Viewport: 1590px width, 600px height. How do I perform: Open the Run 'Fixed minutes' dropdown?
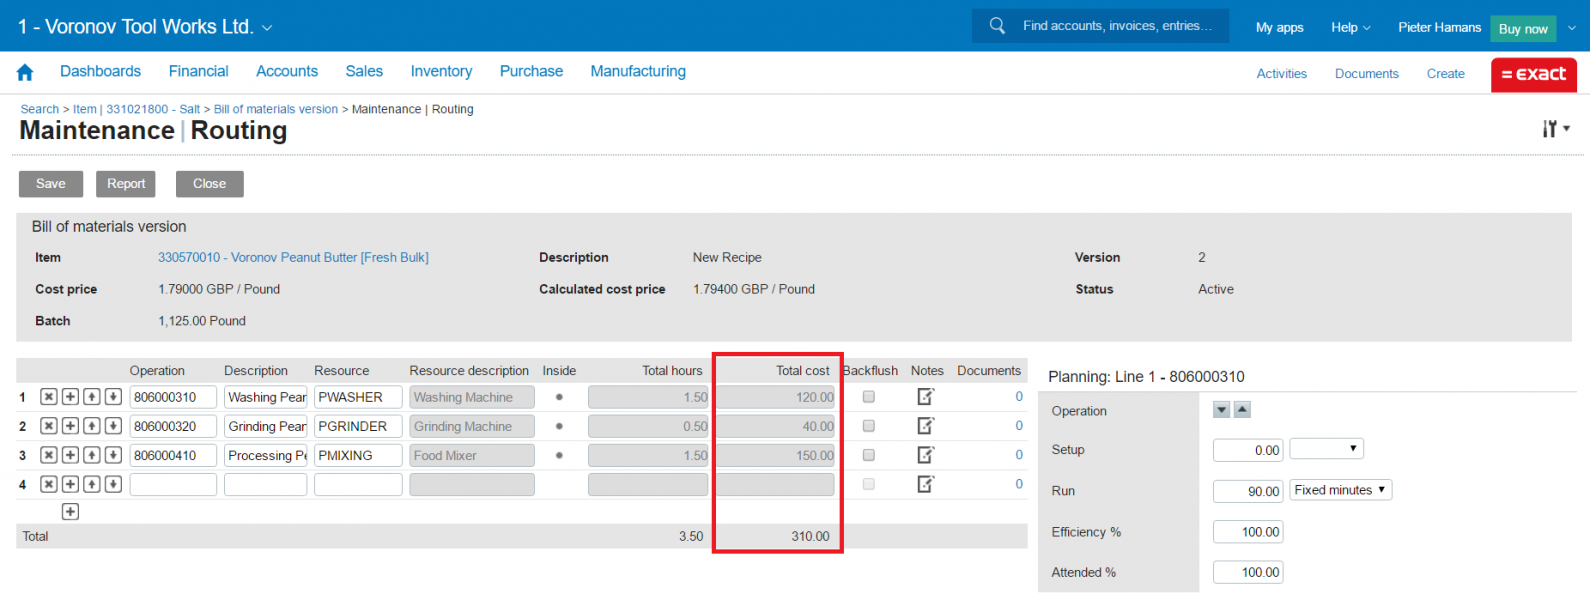(1341, 490)
